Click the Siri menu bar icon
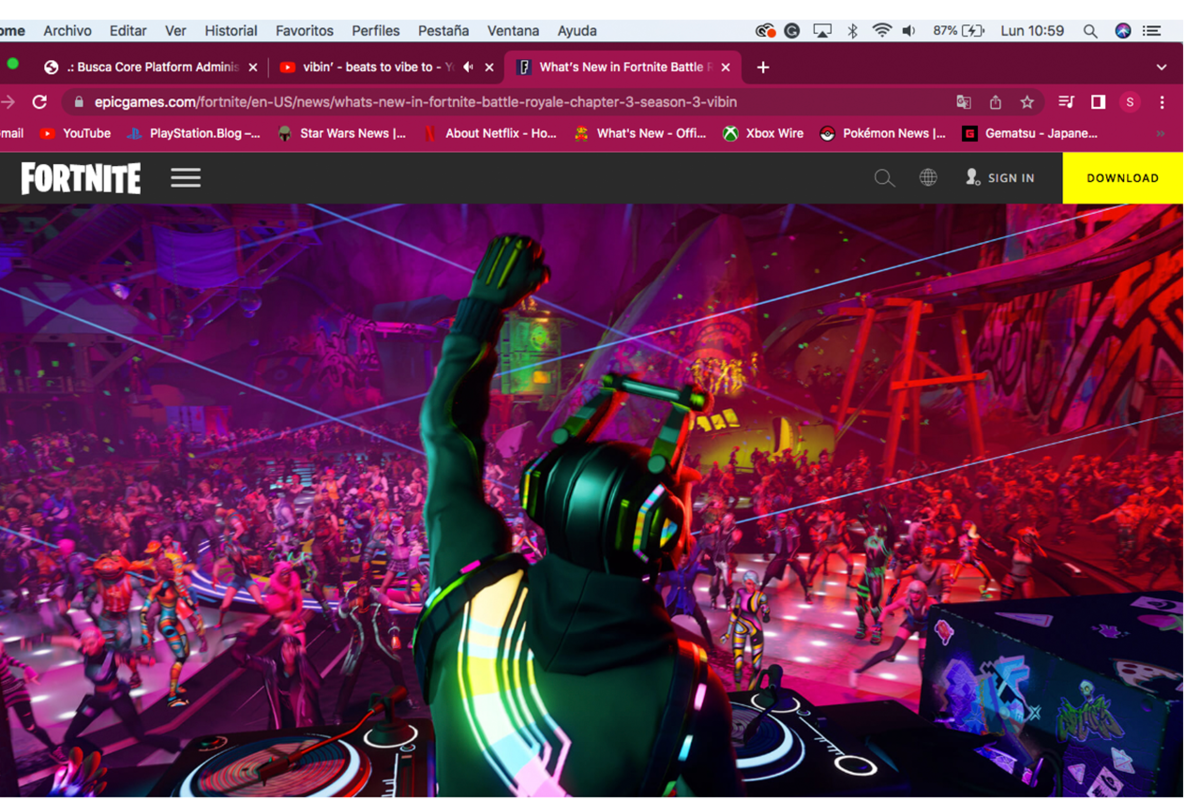Screen dimensions: 1200x800 [x=1123, y=31]
